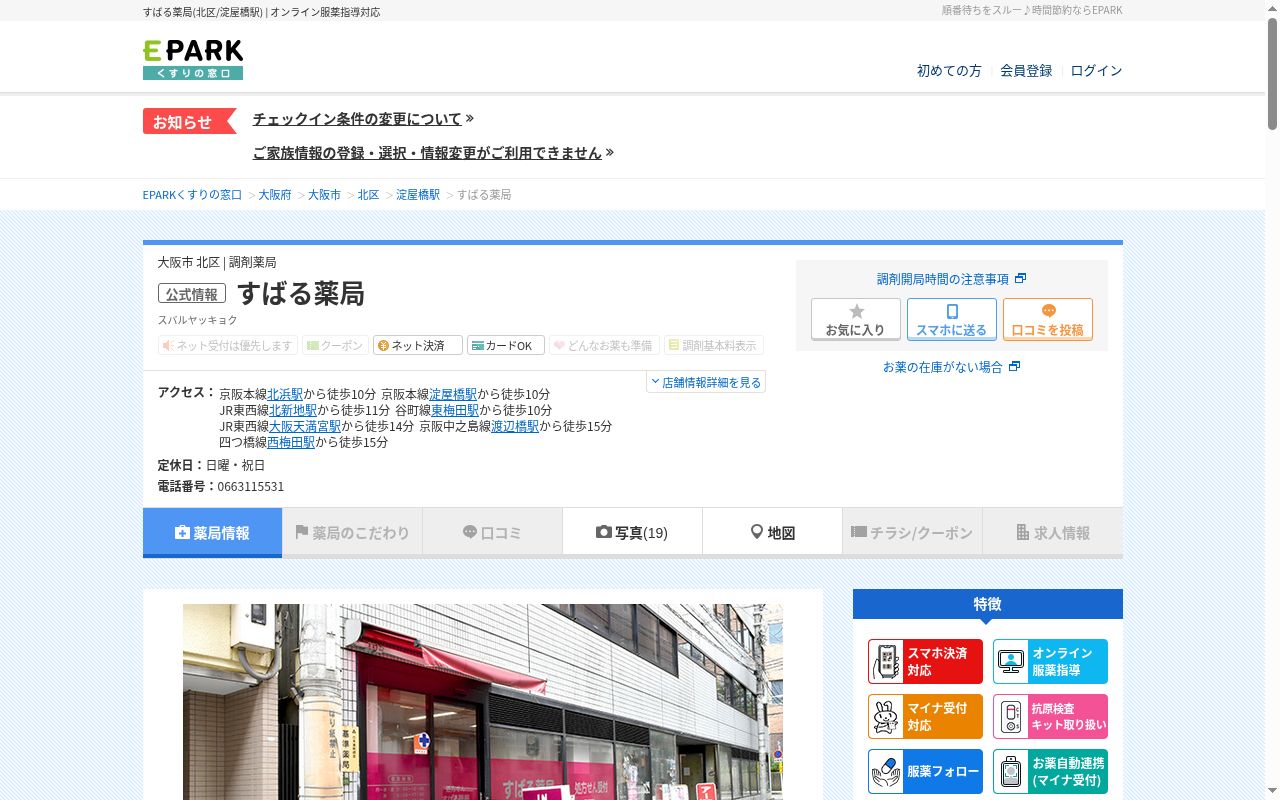The image size is (1280, 800).
Task: Click the 北浜駅 station link
Action: click(x=285, y=394)
